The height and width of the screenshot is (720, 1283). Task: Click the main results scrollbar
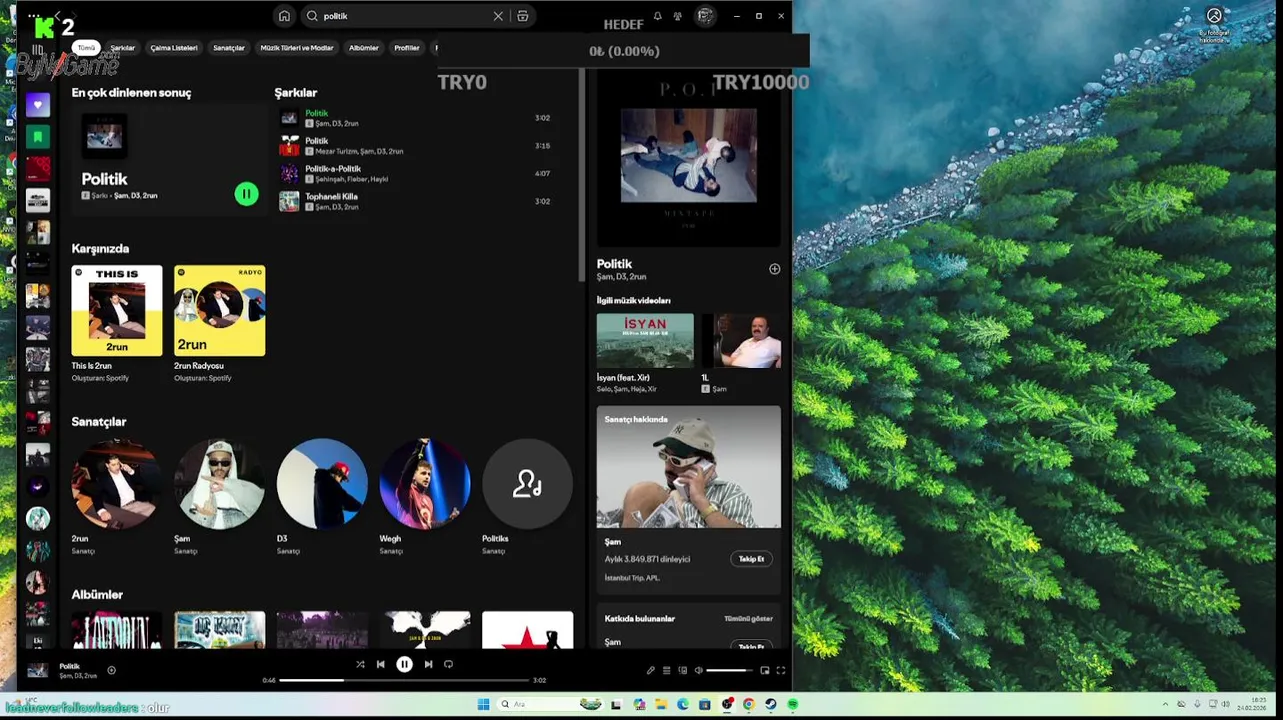pyautogui.click(x=581, y=175)
